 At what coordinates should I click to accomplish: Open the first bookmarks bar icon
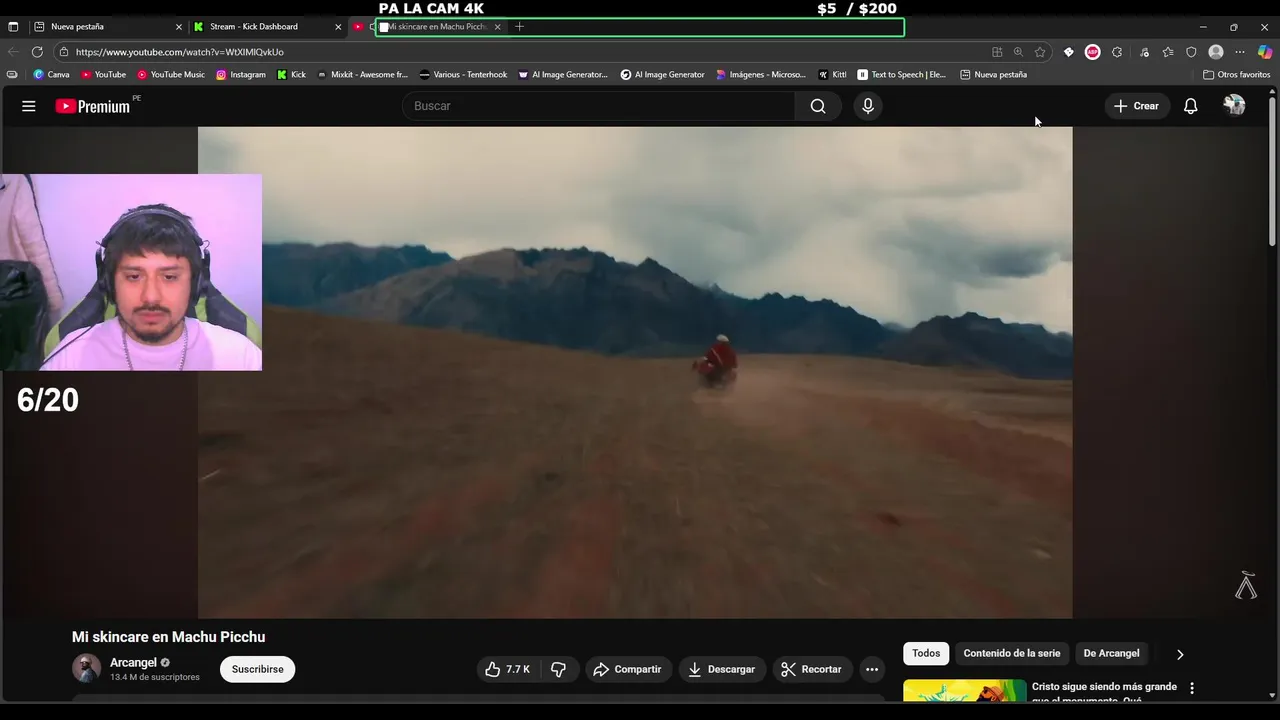(x=12, y=75)
